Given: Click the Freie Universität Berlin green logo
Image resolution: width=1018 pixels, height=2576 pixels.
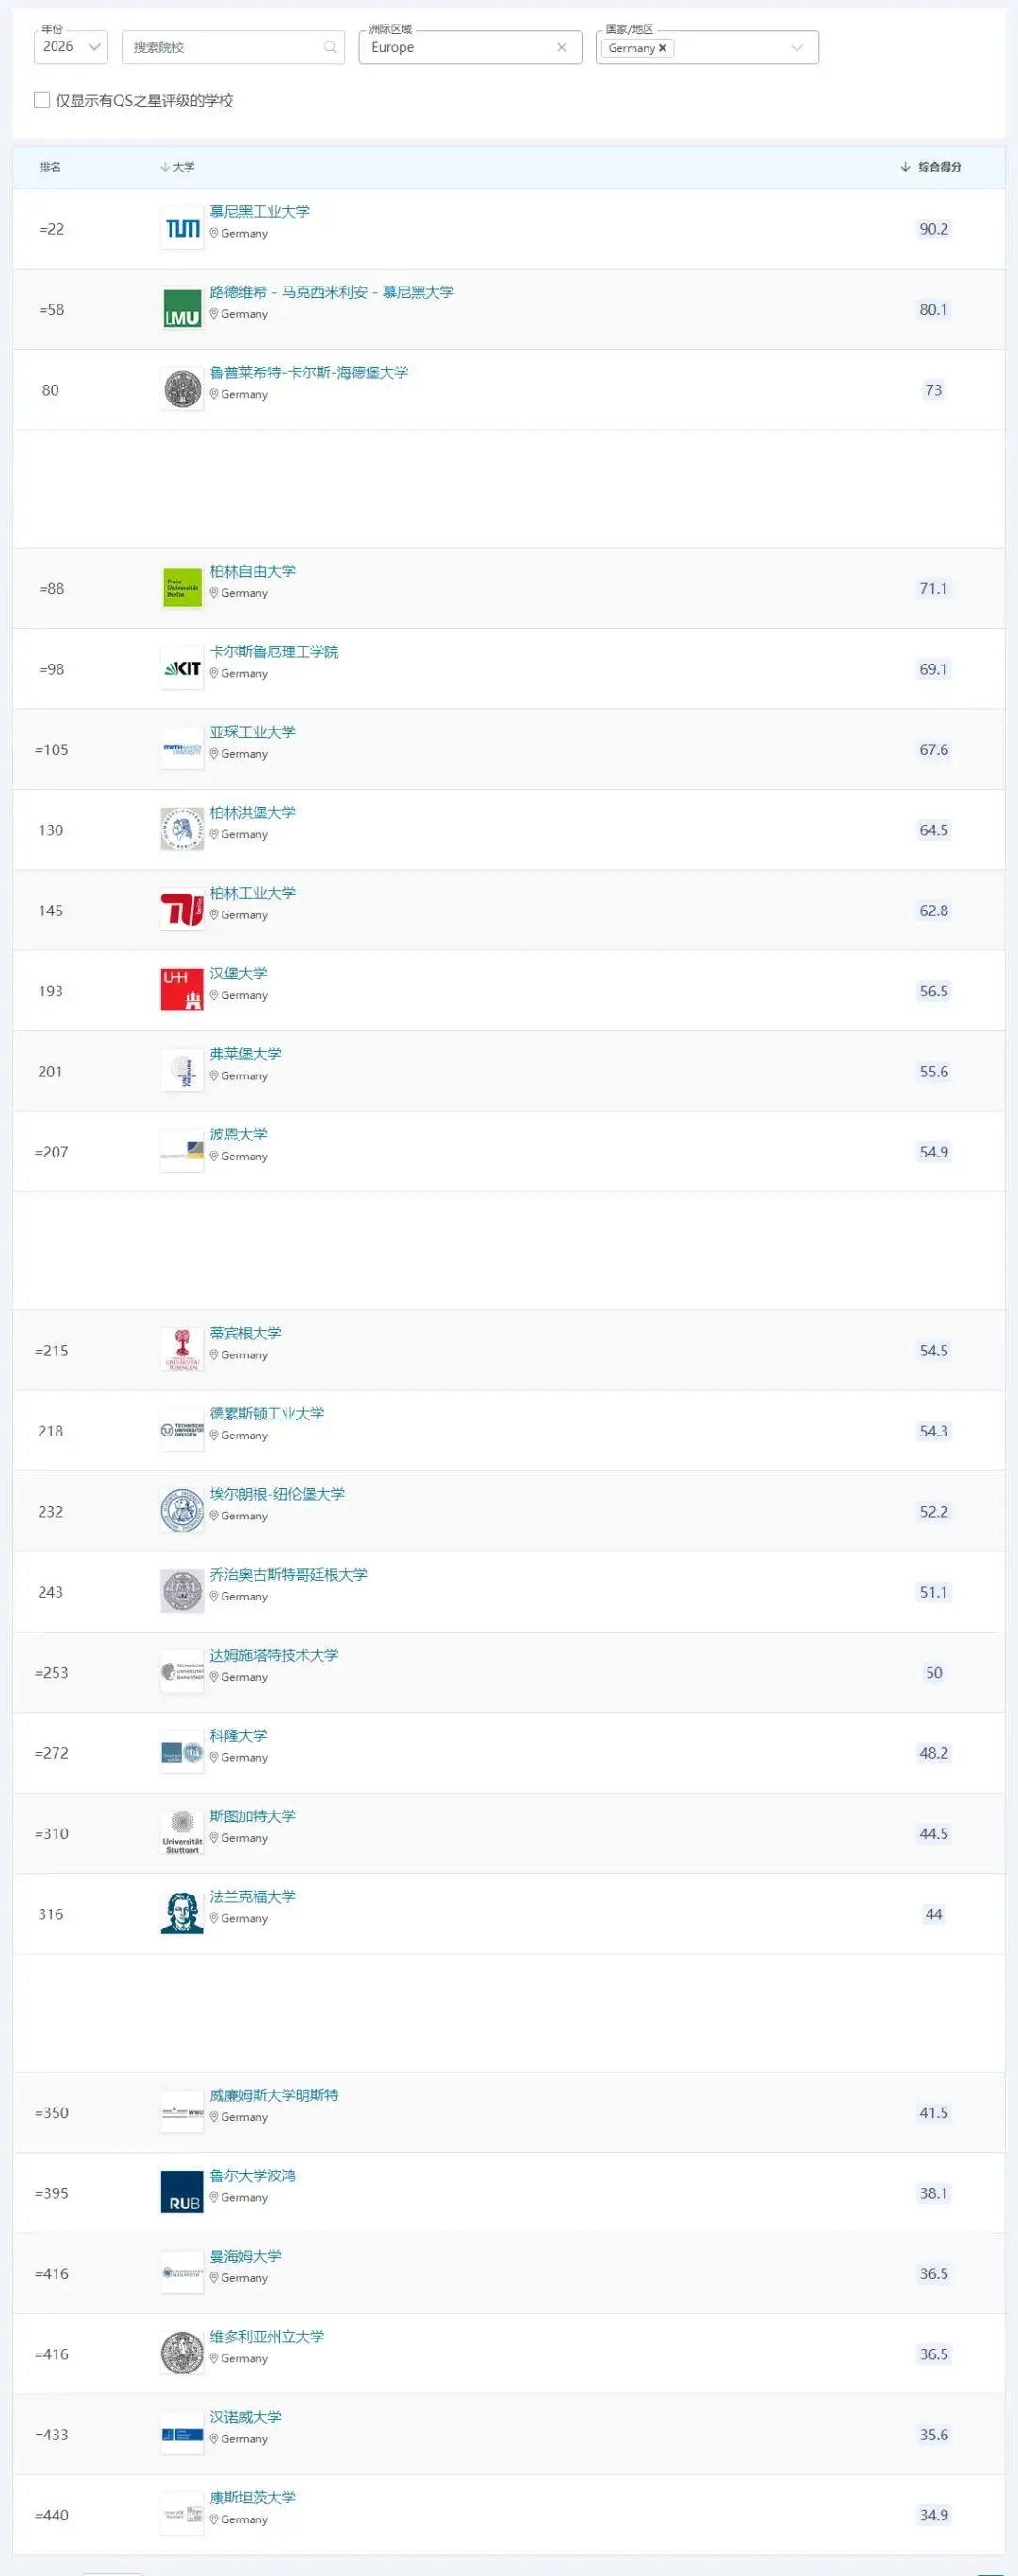Looking at the screenshot, I should (x=182, y=588).
